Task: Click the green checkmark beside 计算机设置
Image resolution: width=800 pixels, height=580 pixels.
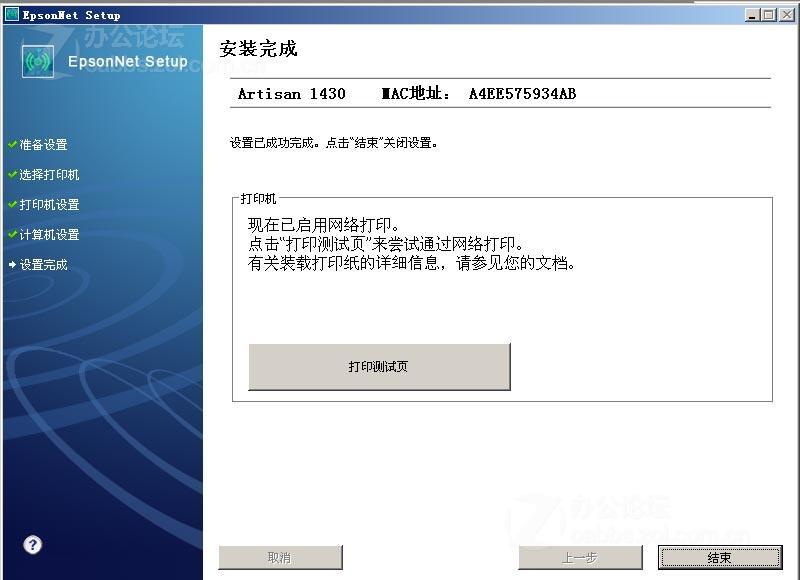Action: point(13,234)
